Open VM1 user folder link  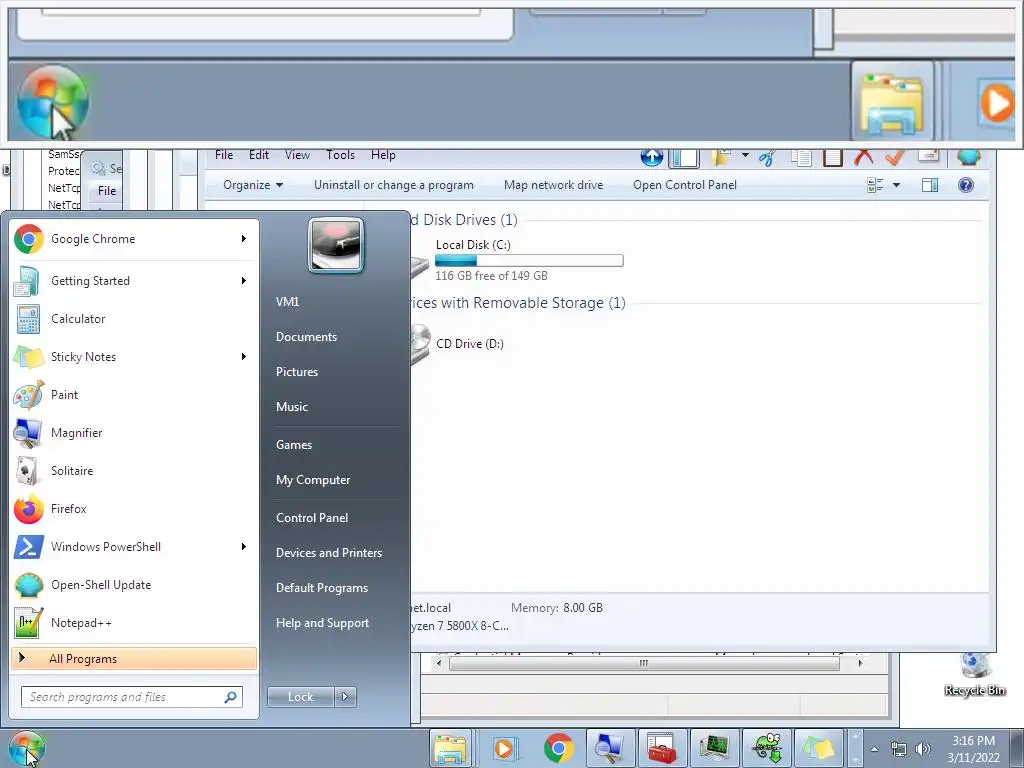pyautogui.click(x=336, y=302)
